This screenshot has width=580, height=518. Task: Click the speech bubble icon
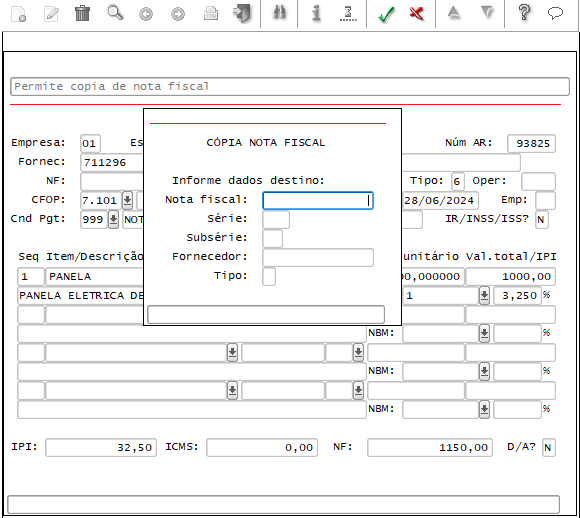point(555,13)
